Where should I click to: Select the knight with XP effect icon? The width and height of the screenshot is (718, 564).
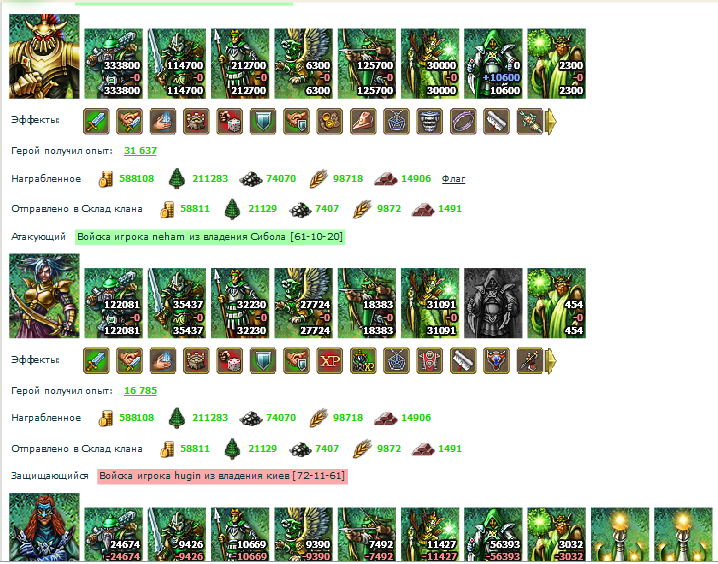coord(363,361)
